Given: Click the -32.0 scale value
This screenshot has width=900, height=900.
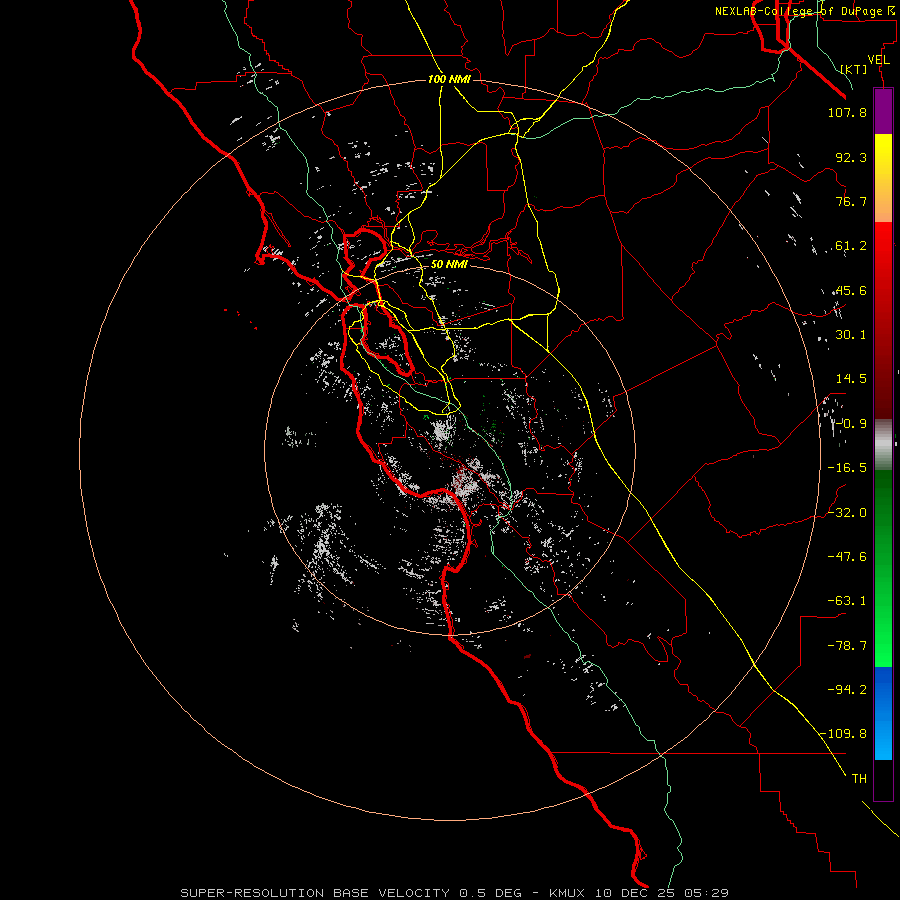Looking at the screenshot, I should 847,513.
